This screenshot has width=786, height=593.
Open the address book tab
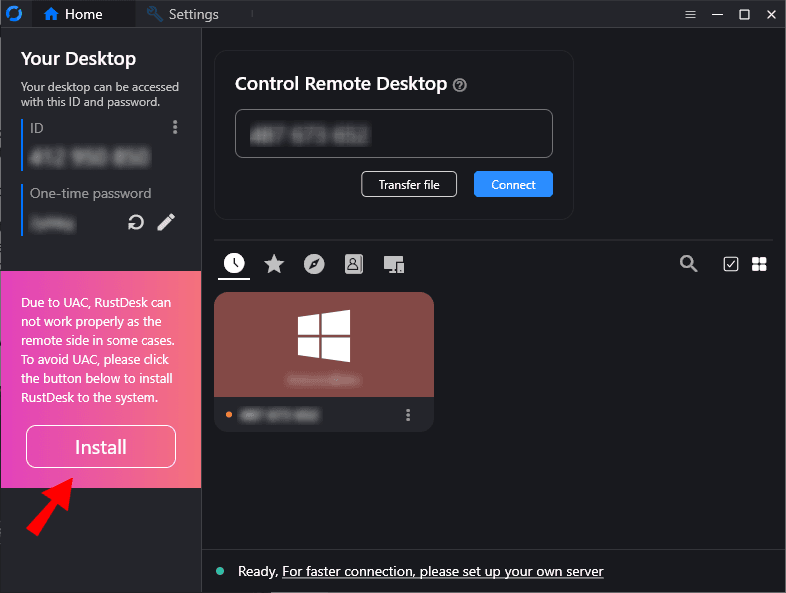pos(354,264)
